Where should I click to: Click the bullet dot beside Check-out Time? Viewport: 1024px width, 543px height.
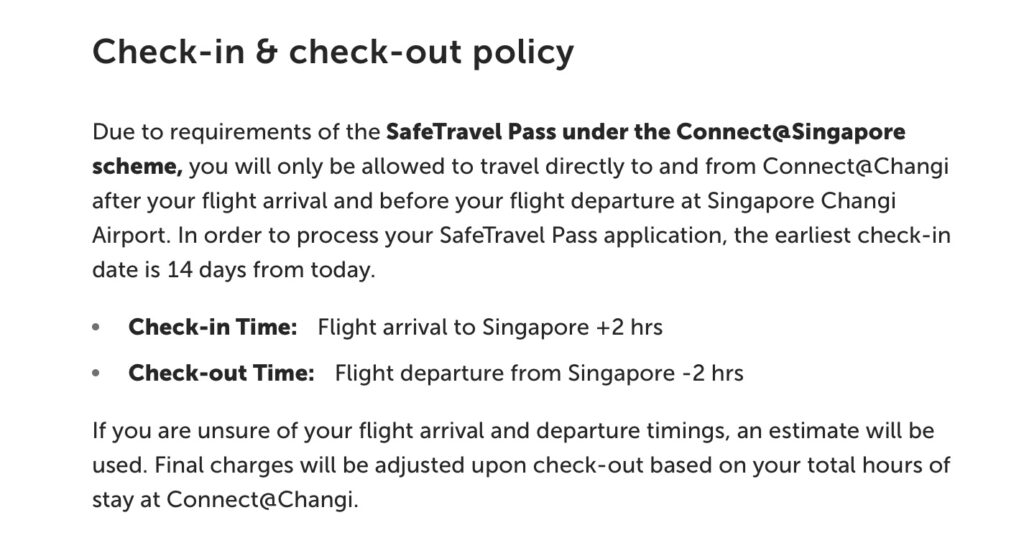point(96,374)
